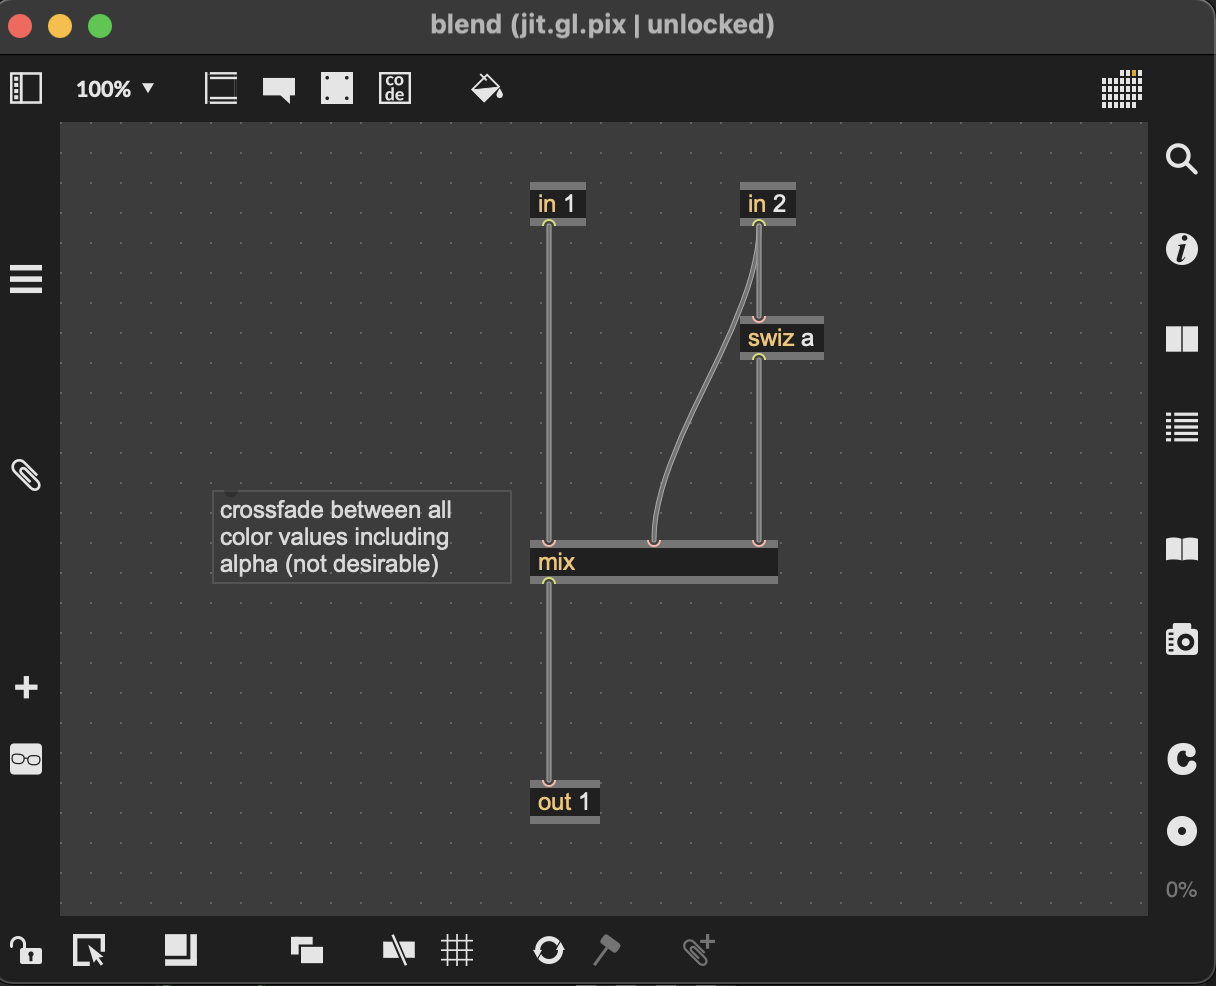The width and height of the screenshot is (1216, 986).
Task: Click the round dot icon above 0%
Action: tap(1182, 831)
